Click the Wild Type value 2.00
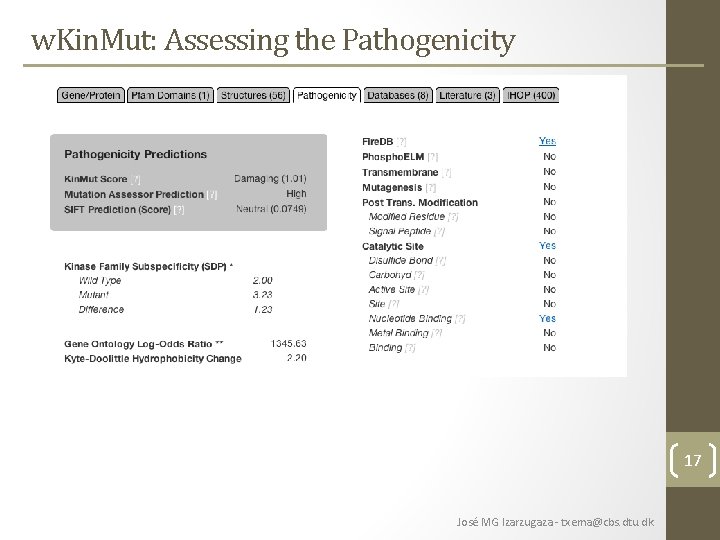The image size is (720, 540). pos(262,280)
